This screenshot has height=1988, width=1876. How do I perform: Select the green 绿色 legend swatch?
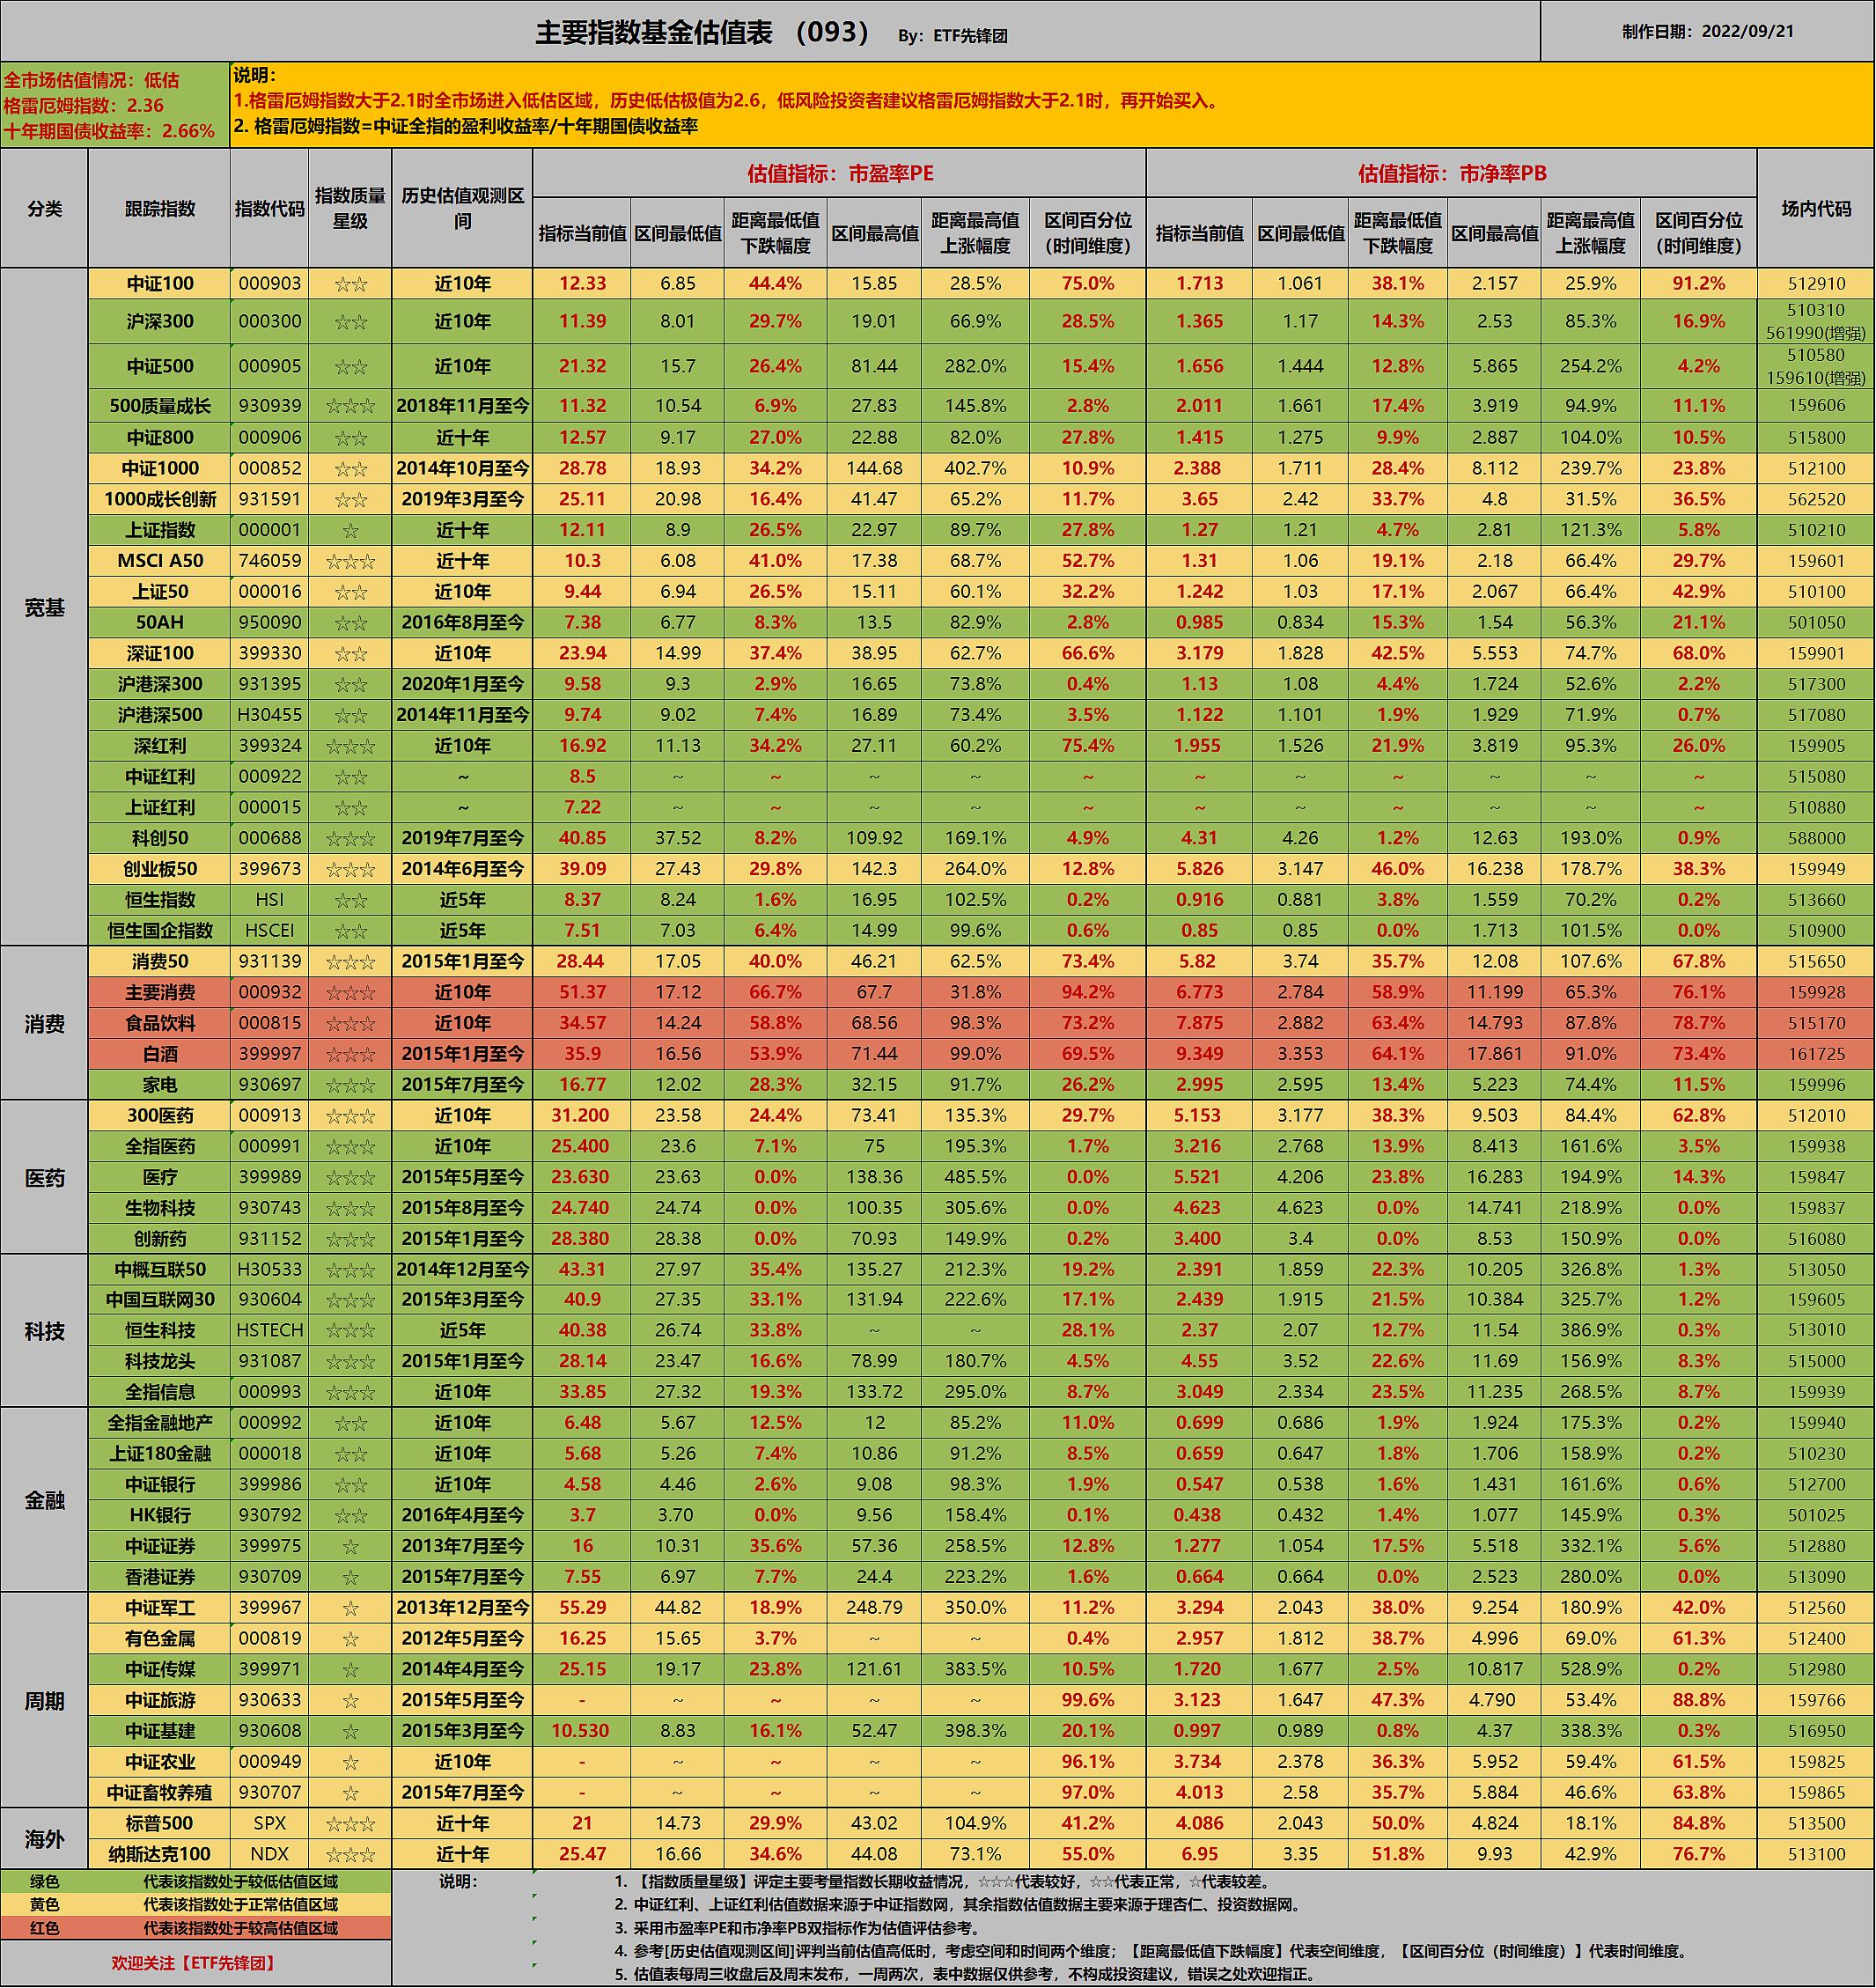point(45,1881)
